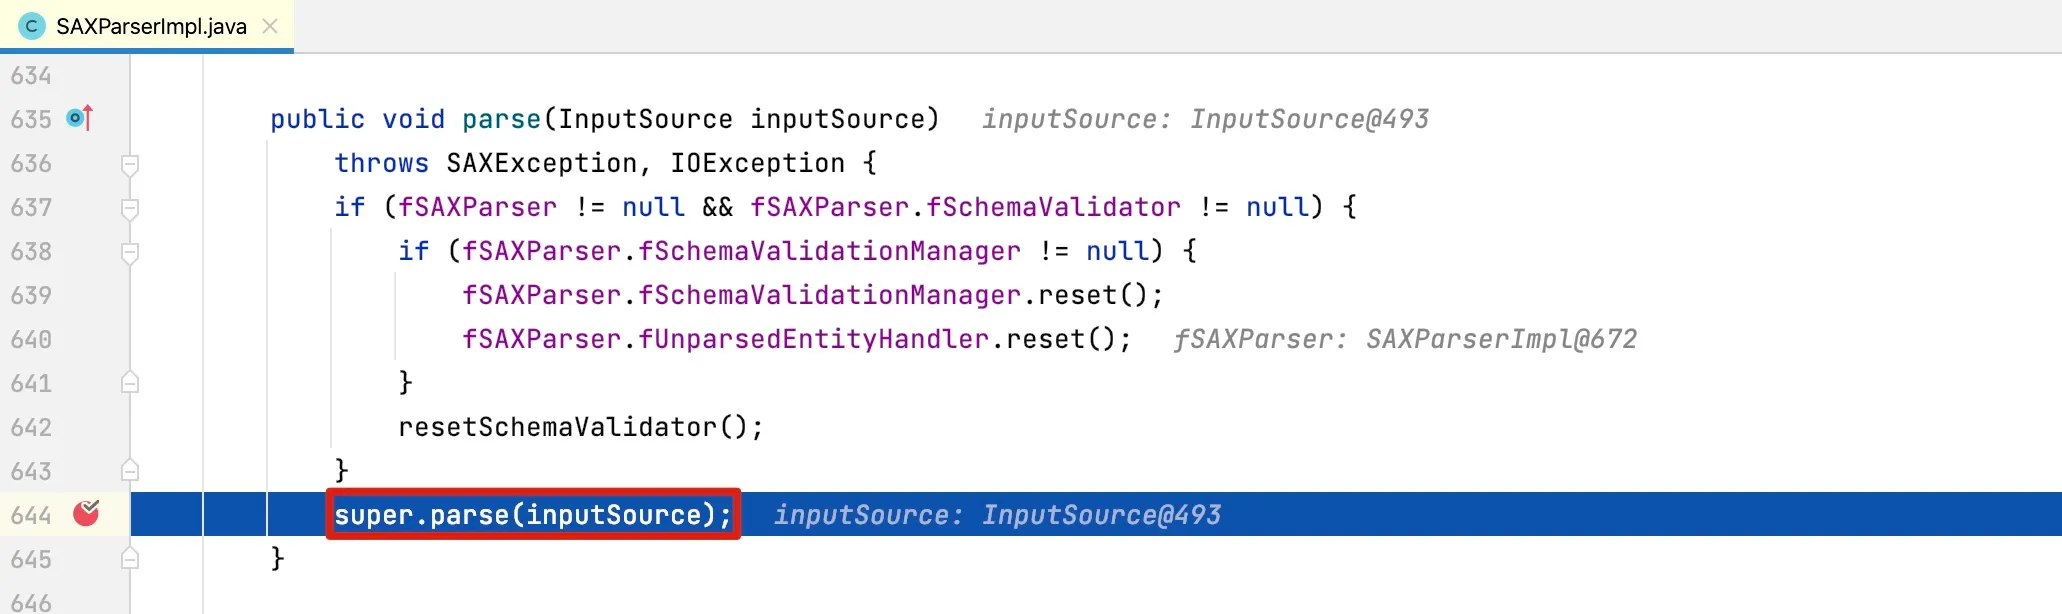Screen dimensions: 2062x614
Task: Click the inline hint 'inputSource: InputSource@493' on line 635
Action: [1205, 119]
